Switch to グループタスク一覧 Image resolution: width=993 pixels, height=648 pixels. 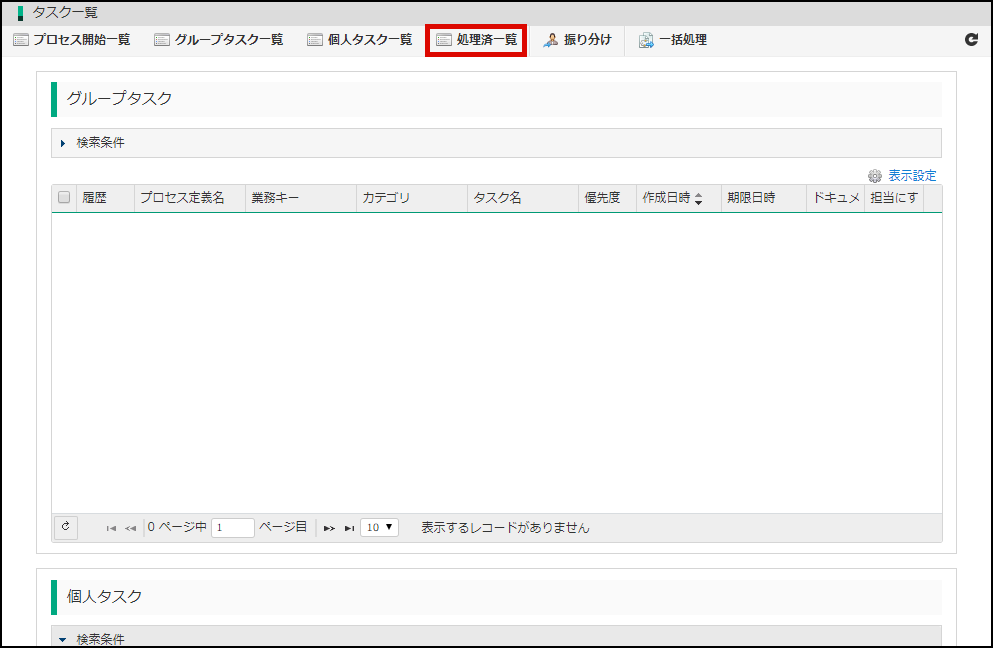pos(219,40)
